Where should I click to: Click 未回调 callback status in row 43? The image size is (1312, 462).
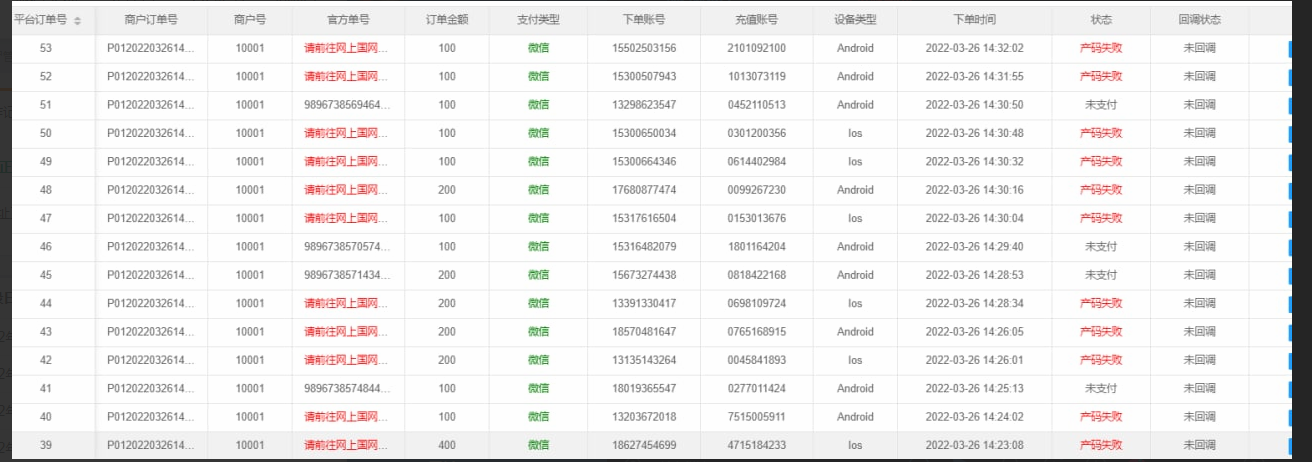(1199, 332)
